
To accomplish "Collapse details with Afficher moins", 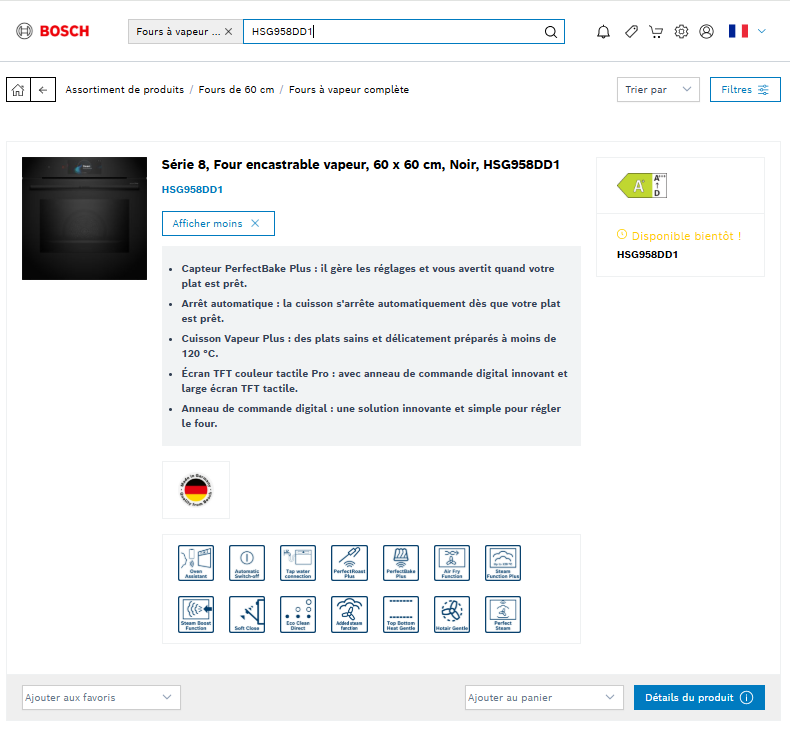I will point(218,223).
